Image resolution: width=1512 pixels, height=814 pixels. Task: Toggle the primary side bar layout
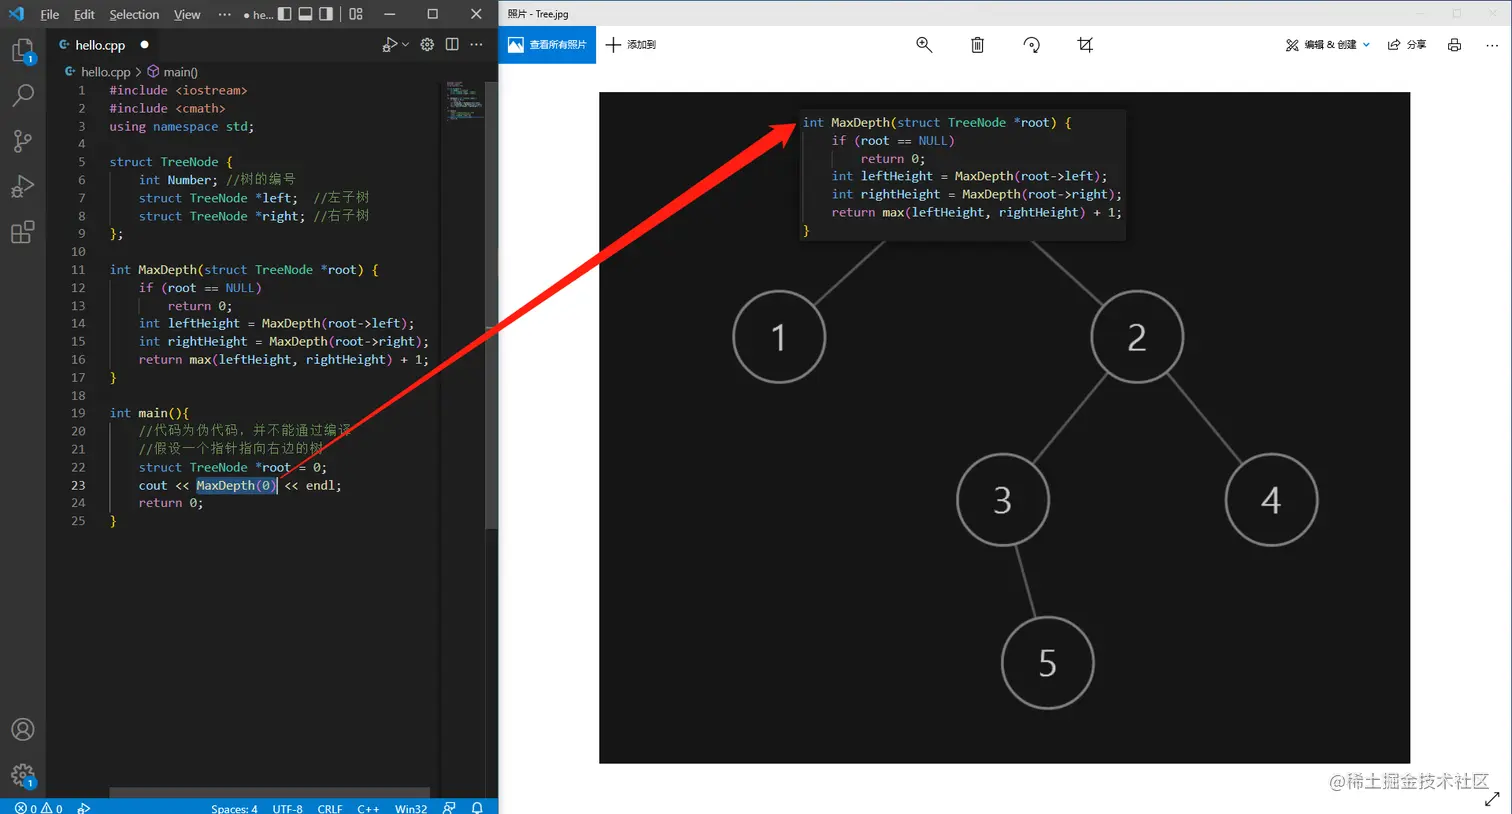click(285, 14)
